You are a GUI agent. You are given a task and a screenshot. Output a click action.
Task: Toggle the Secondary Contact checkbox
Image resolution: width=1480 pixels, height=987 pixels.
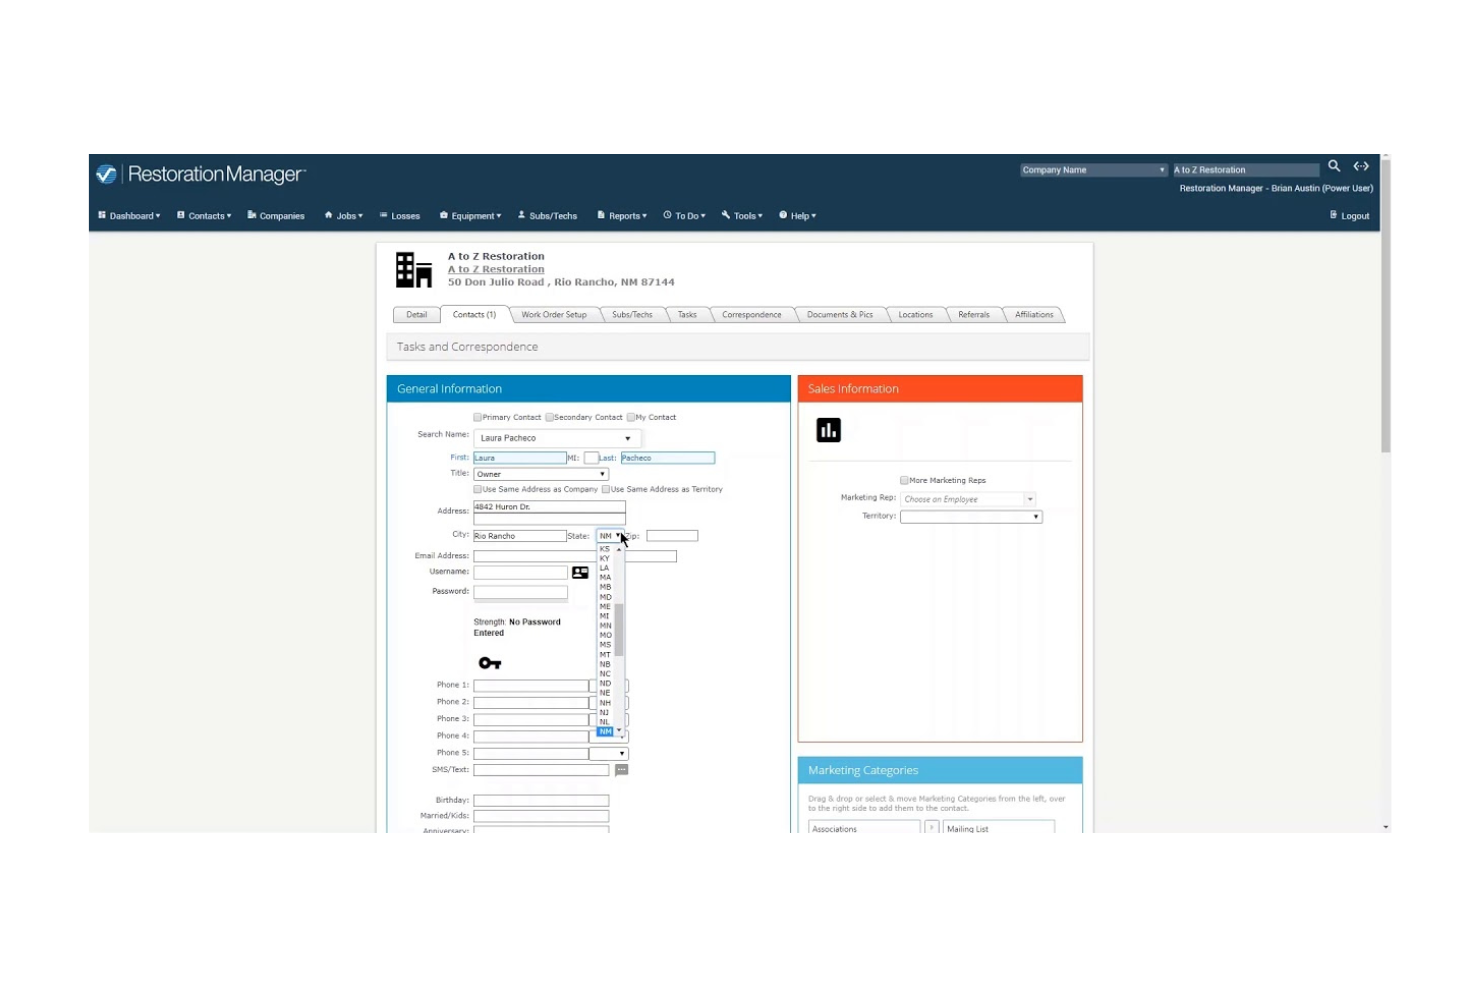click(x=550, y=418)
